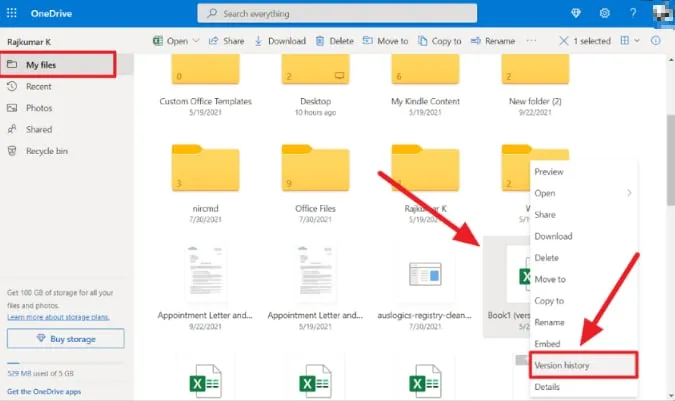Click Move to in the toolbar
This screenshot has height=401, width=675.
pyautogui.click(x=385, y=41)
